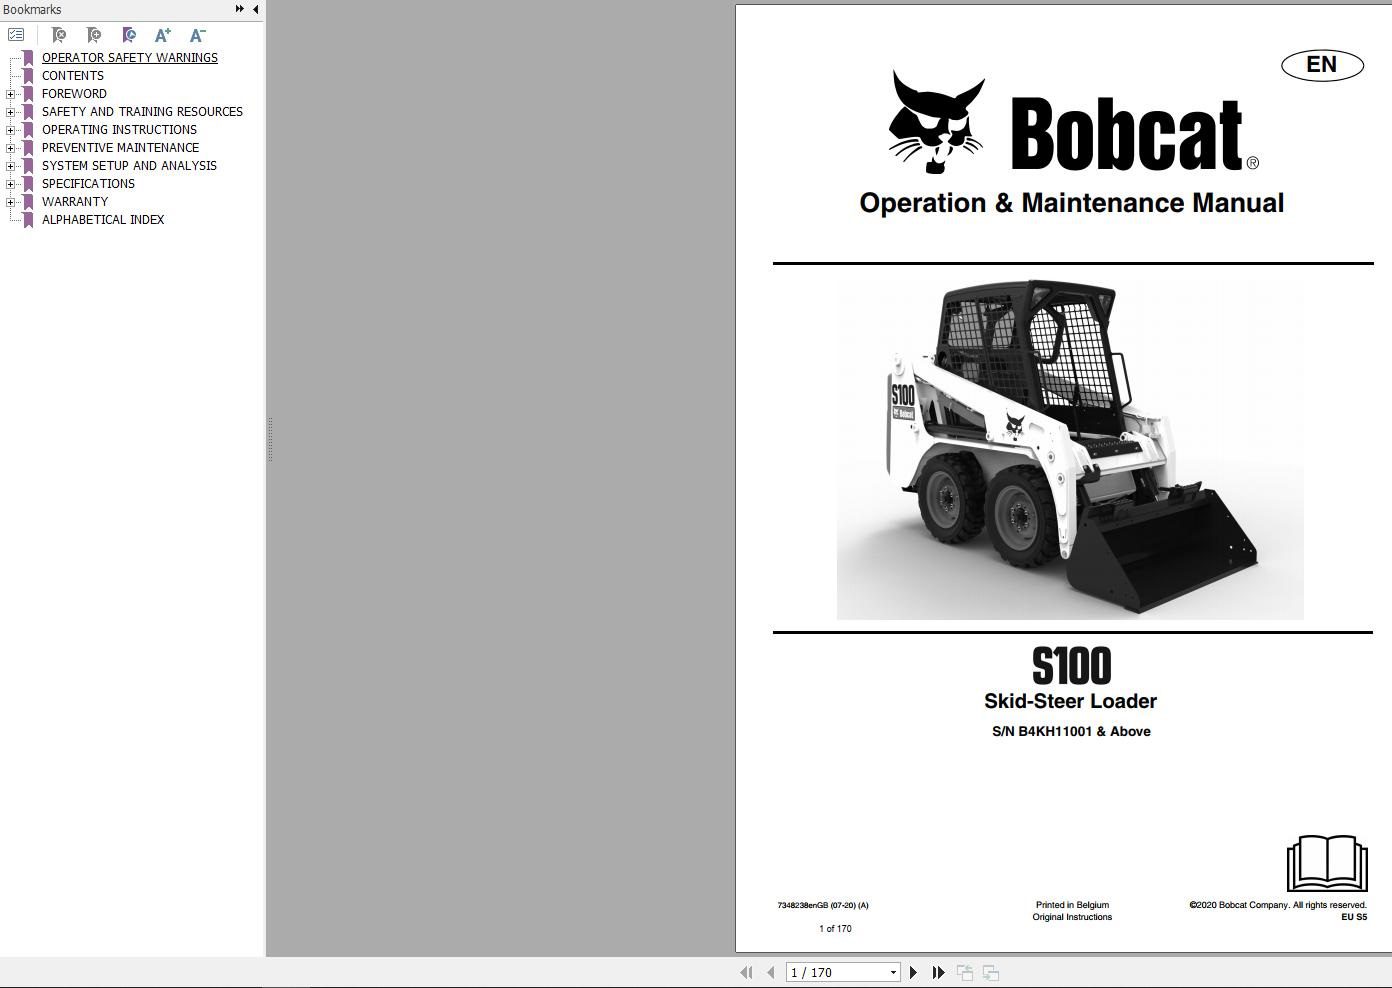This screenshot has height=988, width=1392.
Task: Click inside the page number input field
Action: click(x=830, y=971)
